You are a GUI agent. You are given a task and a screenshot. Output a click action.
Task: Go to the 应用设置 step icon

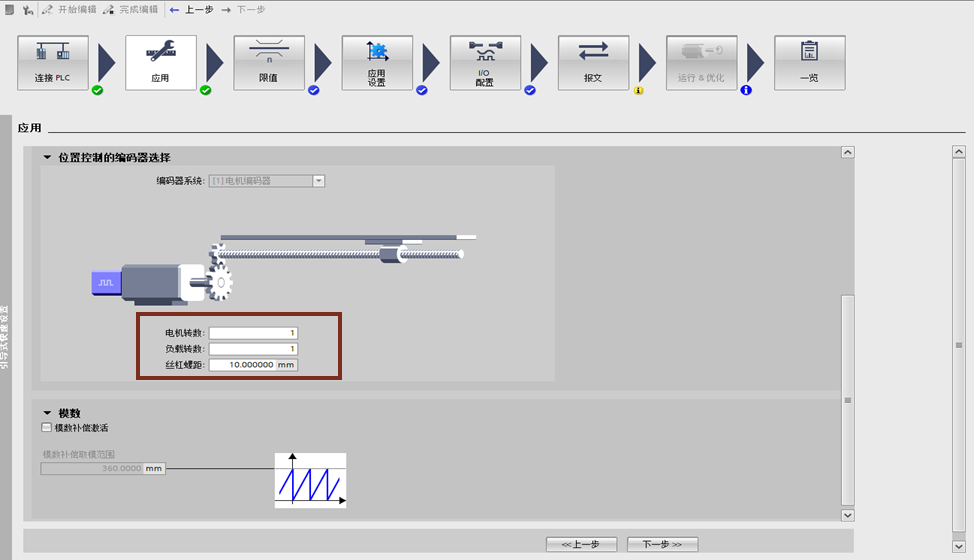click(377, 63)
